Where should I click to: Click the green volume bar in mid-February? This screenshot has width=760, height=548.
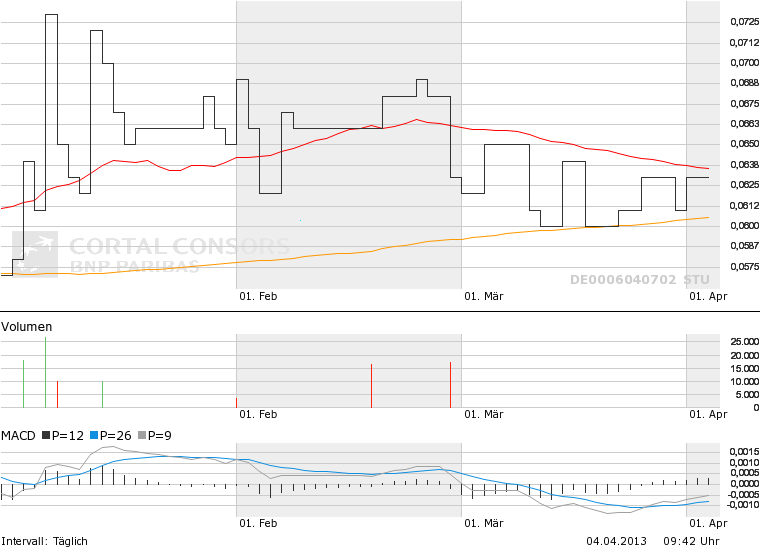[x=371, y=385]
